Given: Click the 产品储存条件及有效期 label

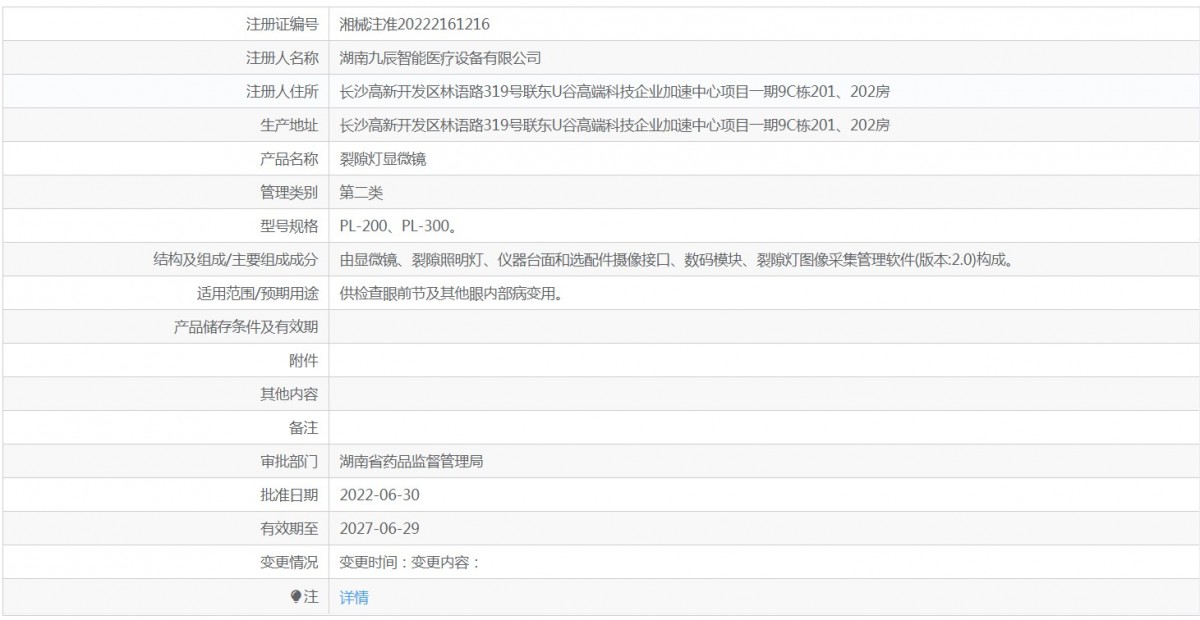Looking at the screenshot, I should pyautogui.click(x=246, y=327).
